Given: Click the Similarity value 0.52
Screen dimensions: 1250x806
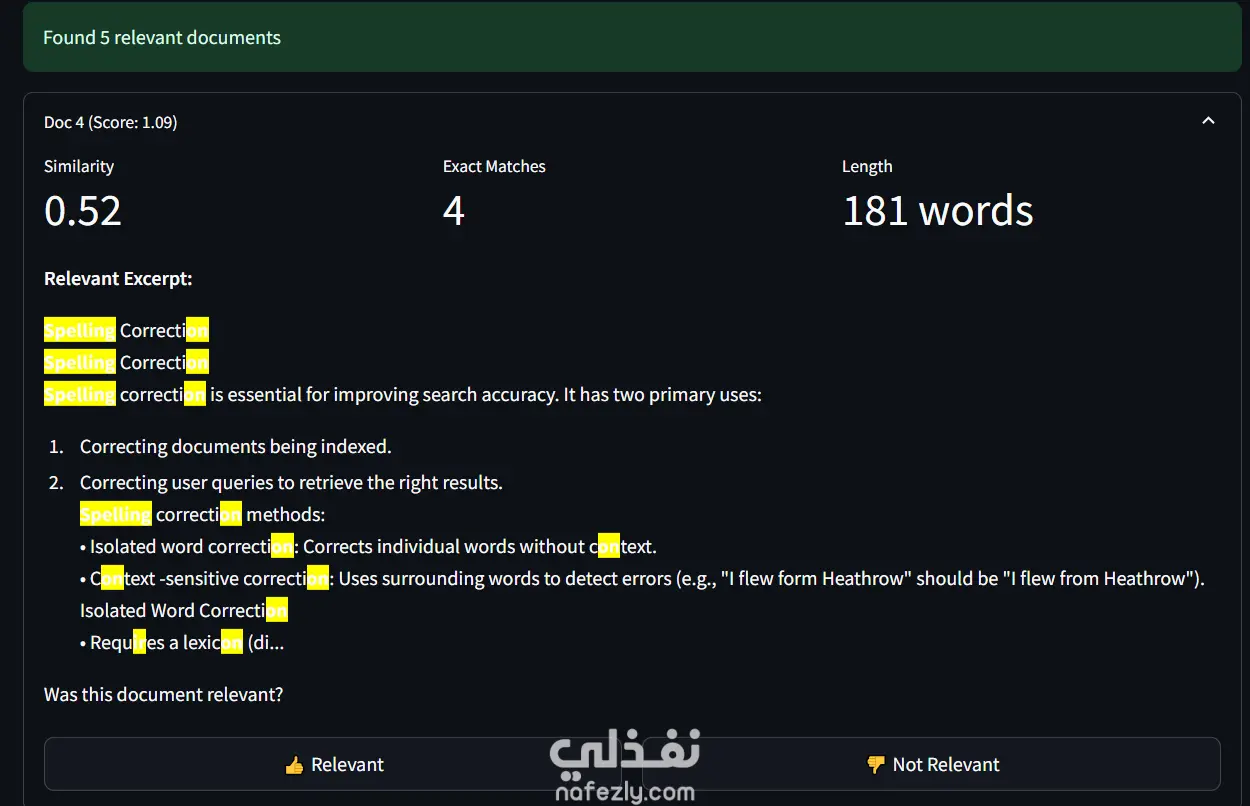Looking at the screenshot, I should point(83,210).
